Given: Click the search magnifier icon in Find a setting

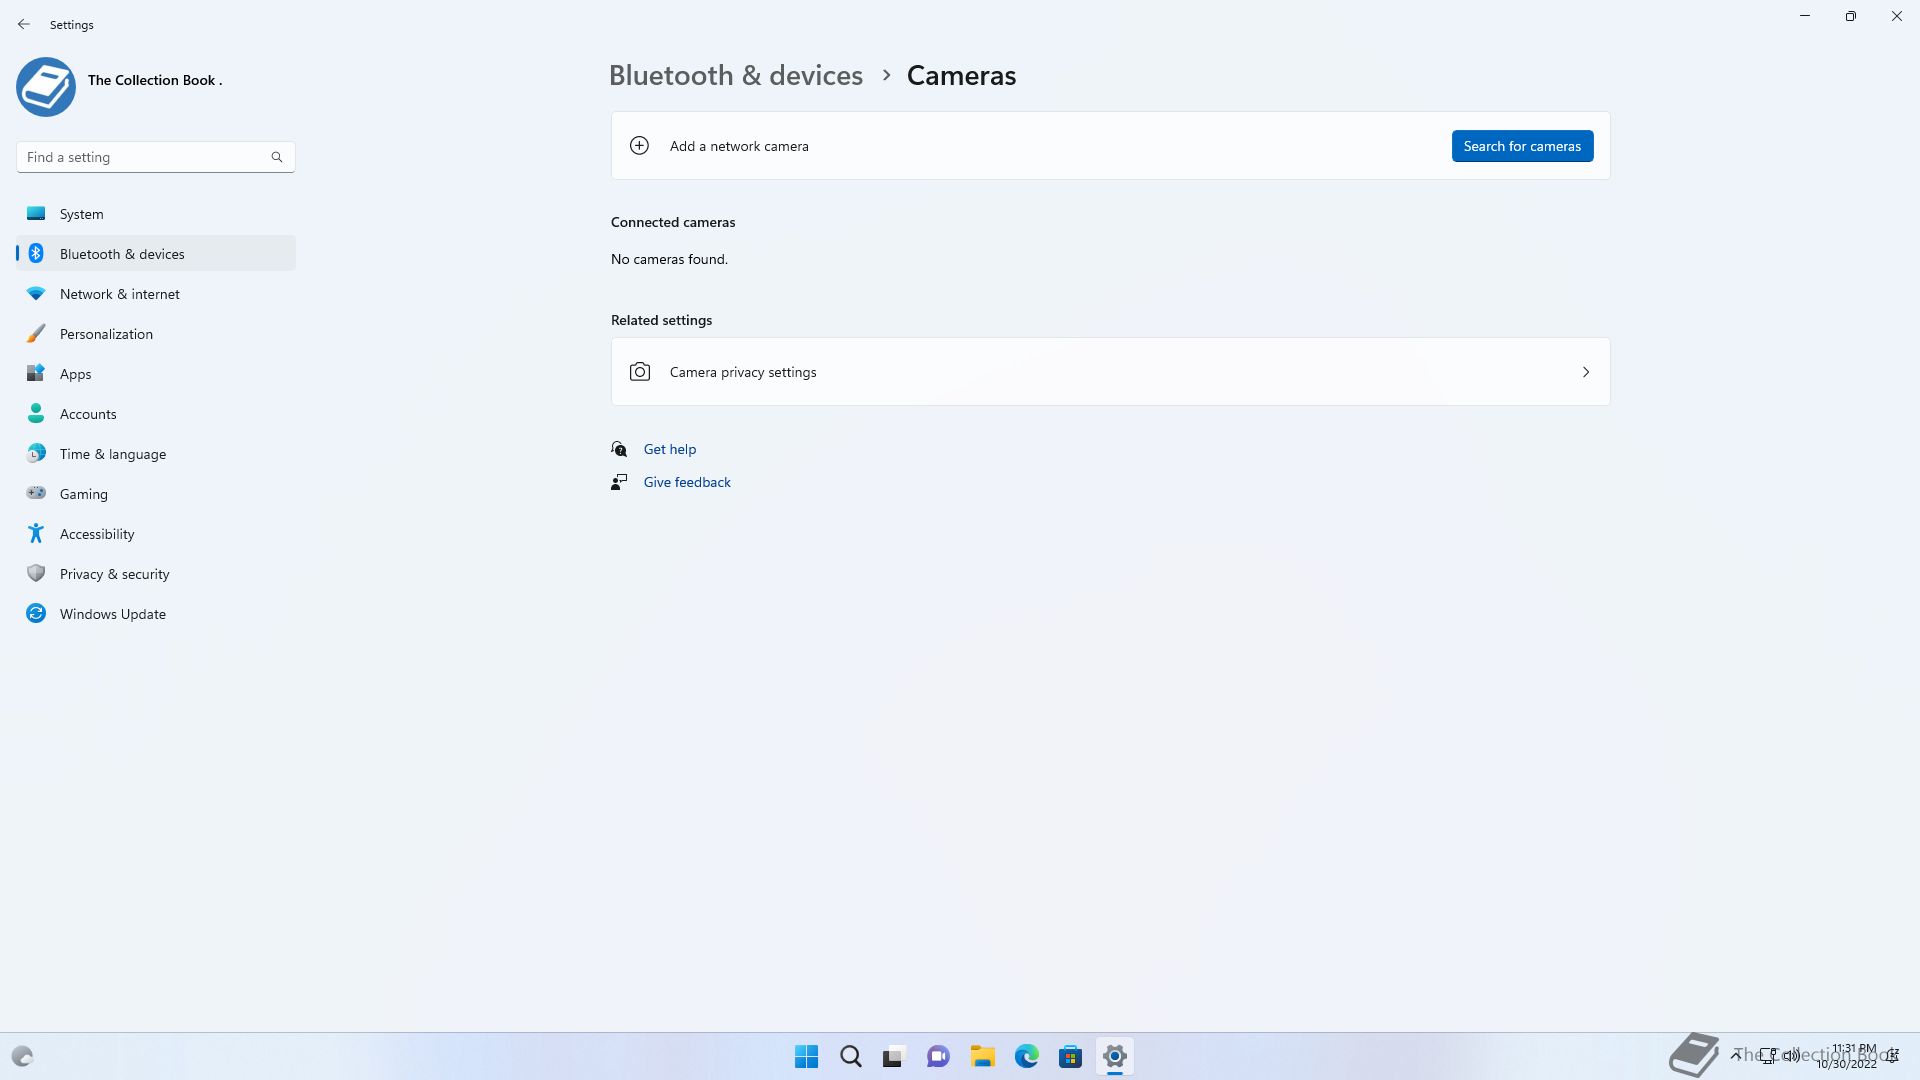Looking at the screenshot, I should 277,157.
